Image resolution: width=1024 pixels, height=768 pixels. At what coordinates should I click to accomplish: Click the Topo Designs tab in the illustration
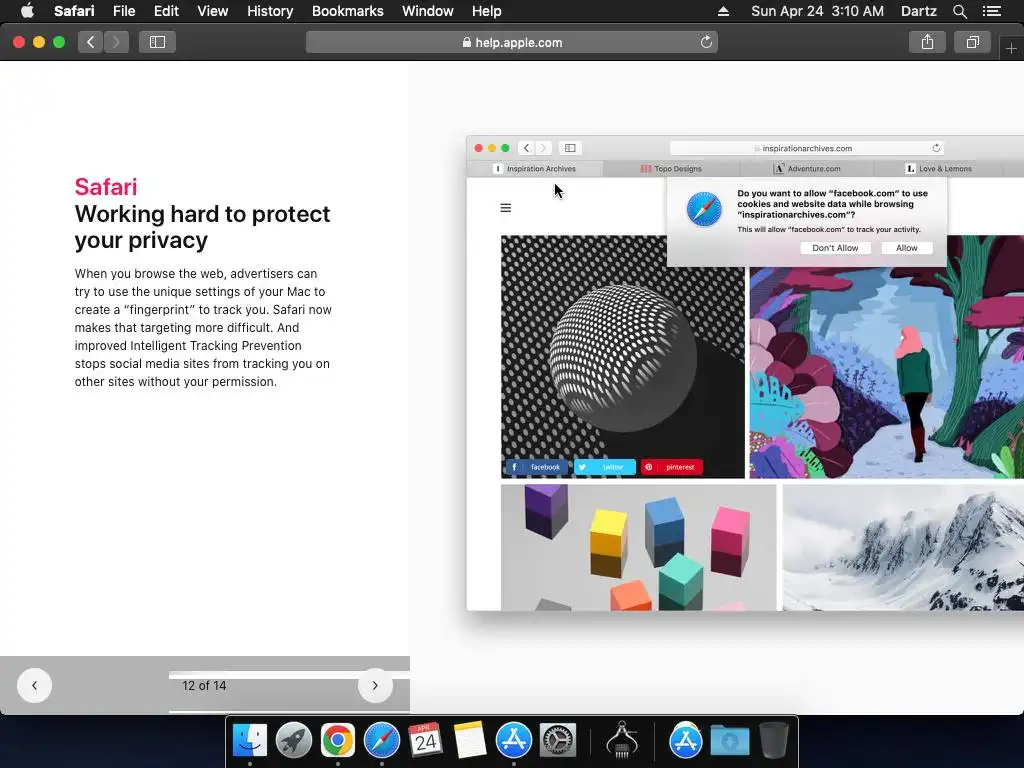pos(671,168)
